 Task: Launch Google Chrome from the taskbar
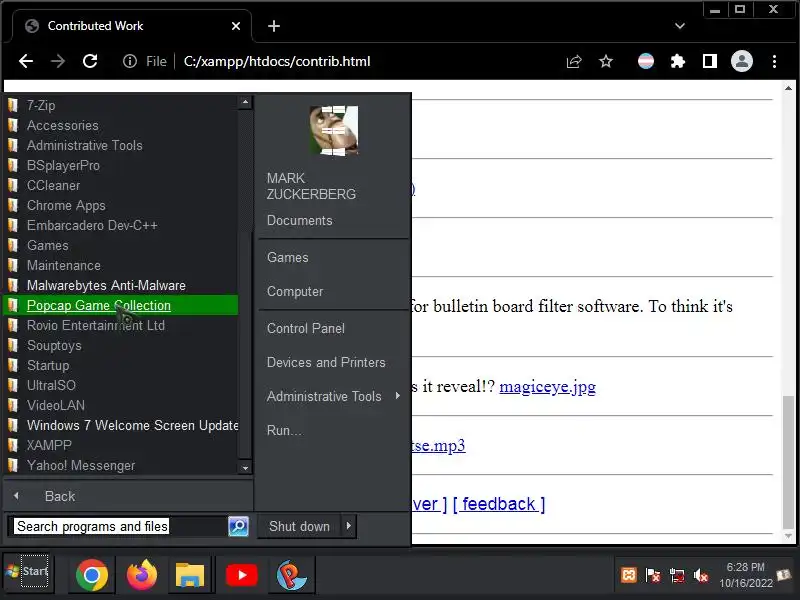(92, 575)
